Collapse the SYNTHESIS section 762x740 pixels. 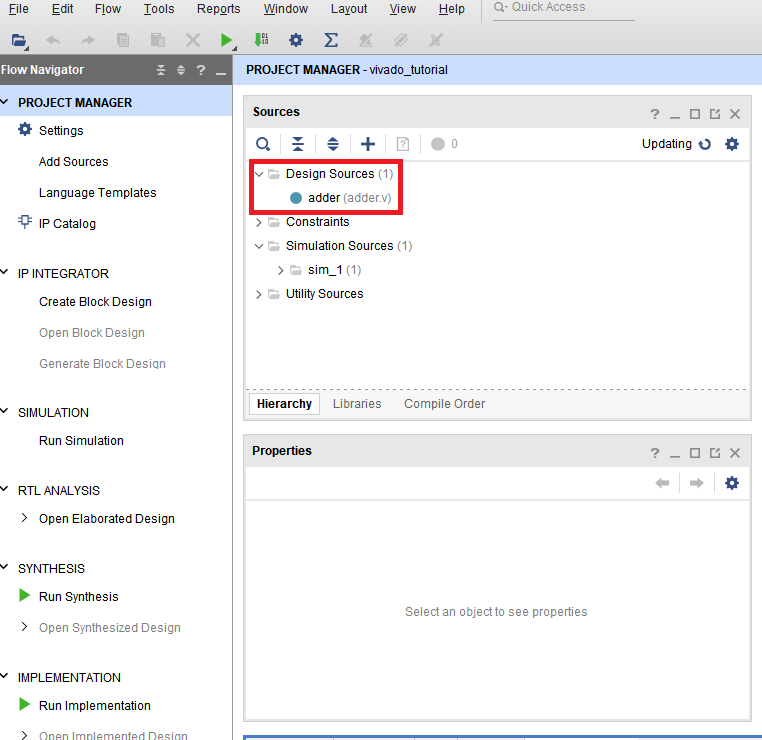(x=5, y=567)
